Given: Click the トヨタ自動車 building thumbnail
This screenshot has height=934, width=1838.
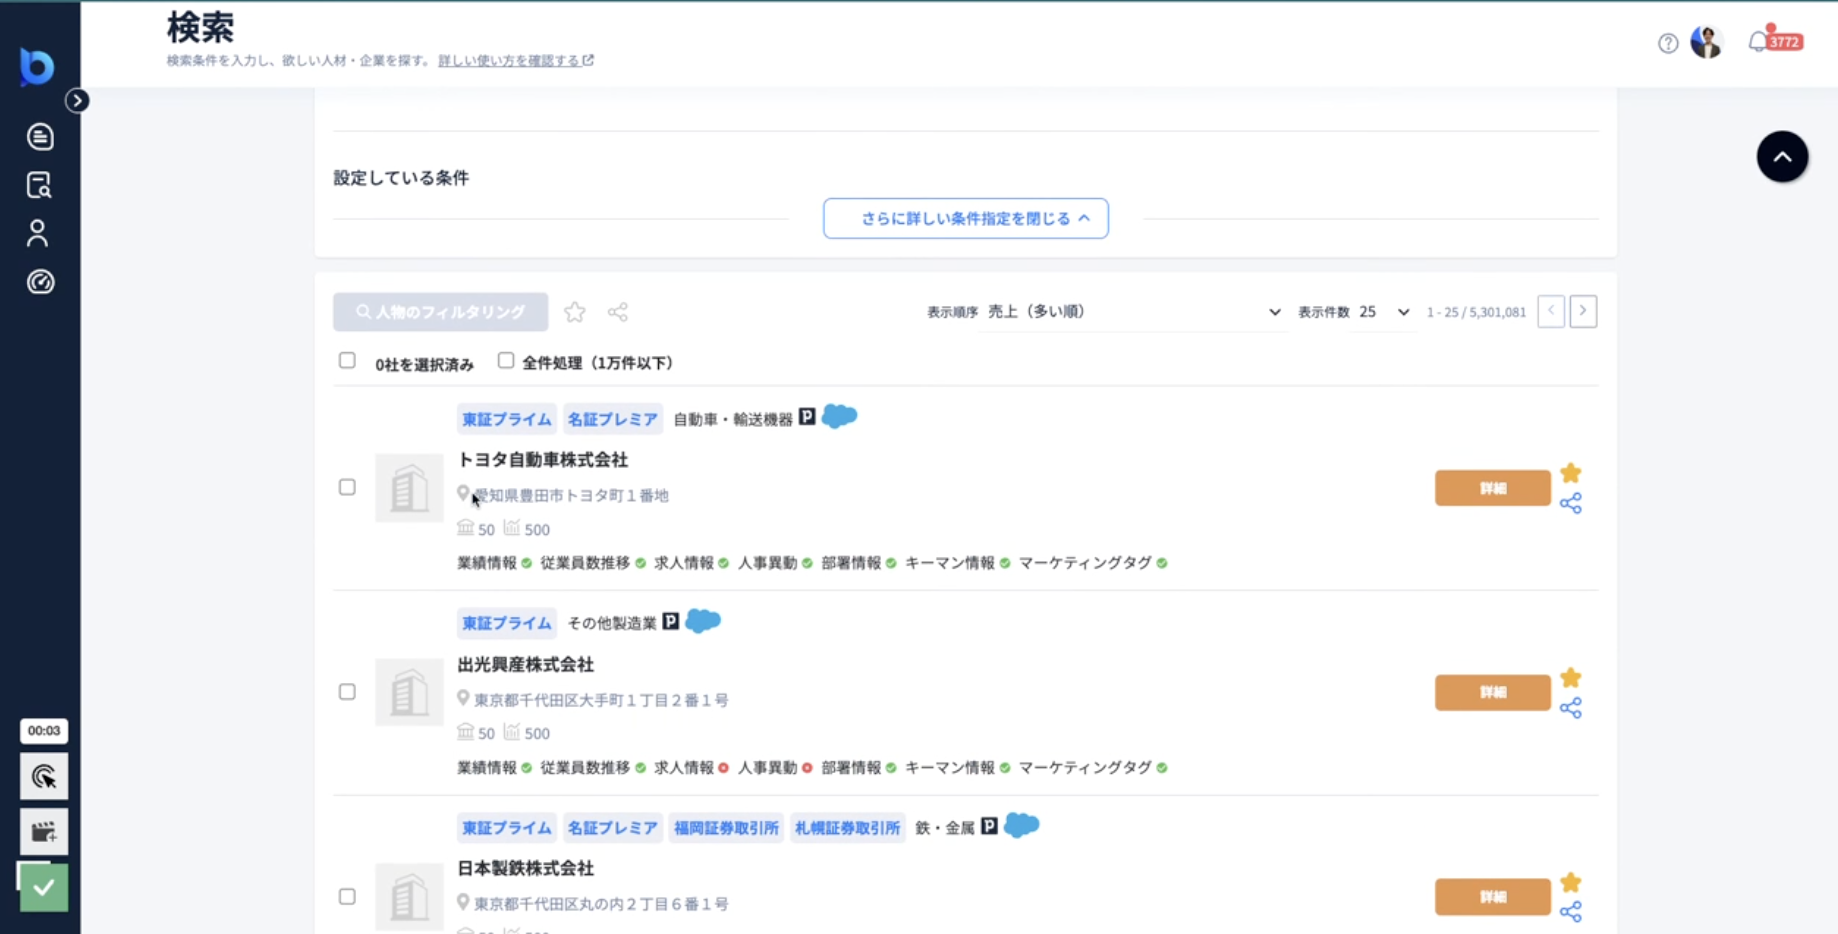Looking at the screenshot, I should coord(409,488).
